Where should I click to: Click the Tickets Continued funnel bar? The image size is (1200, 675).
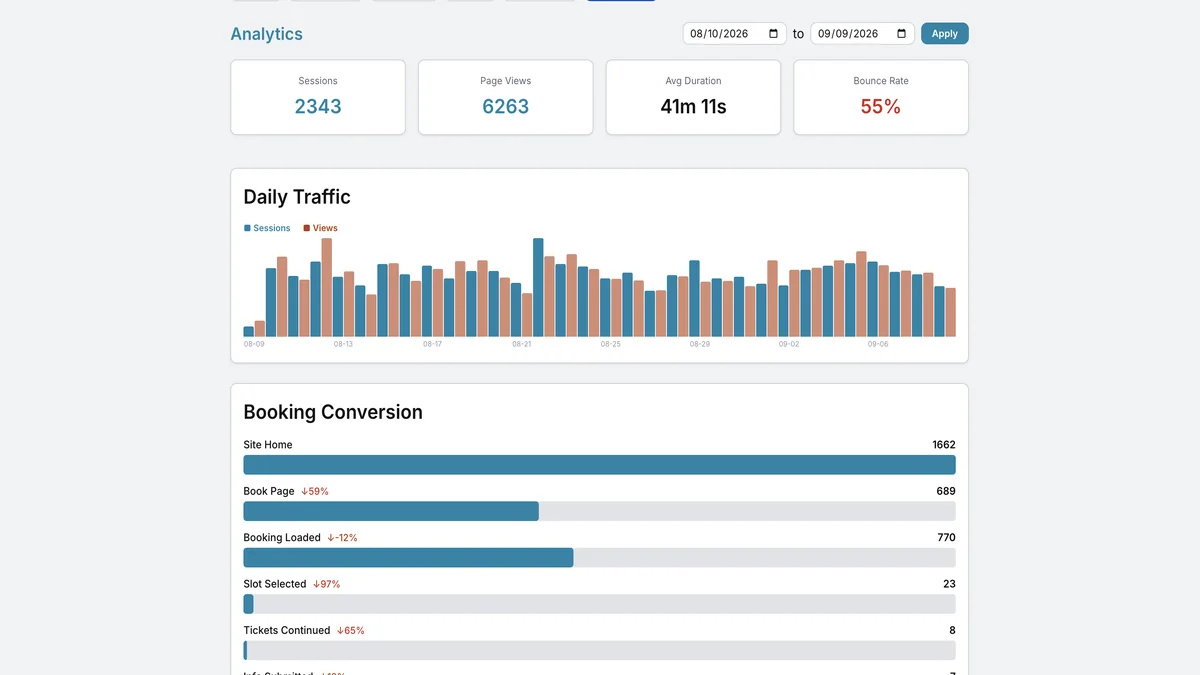599,650
